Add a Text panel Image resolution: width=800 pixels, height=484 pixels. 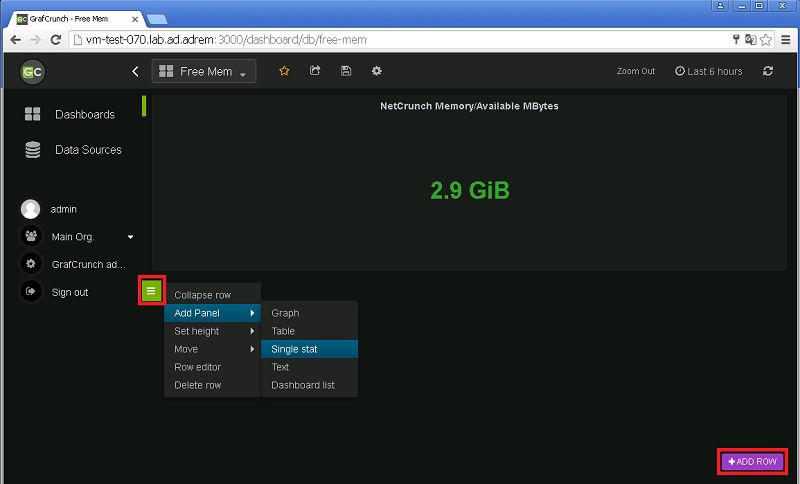[x=309, y=367]
